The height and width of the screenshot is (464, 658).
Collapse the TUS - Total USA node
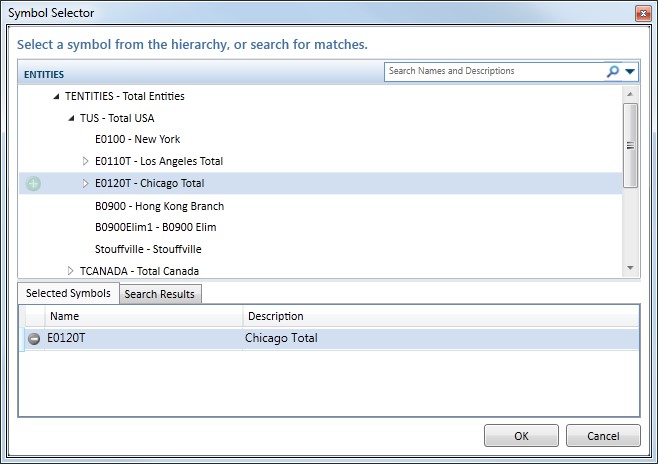click(71, 118)
